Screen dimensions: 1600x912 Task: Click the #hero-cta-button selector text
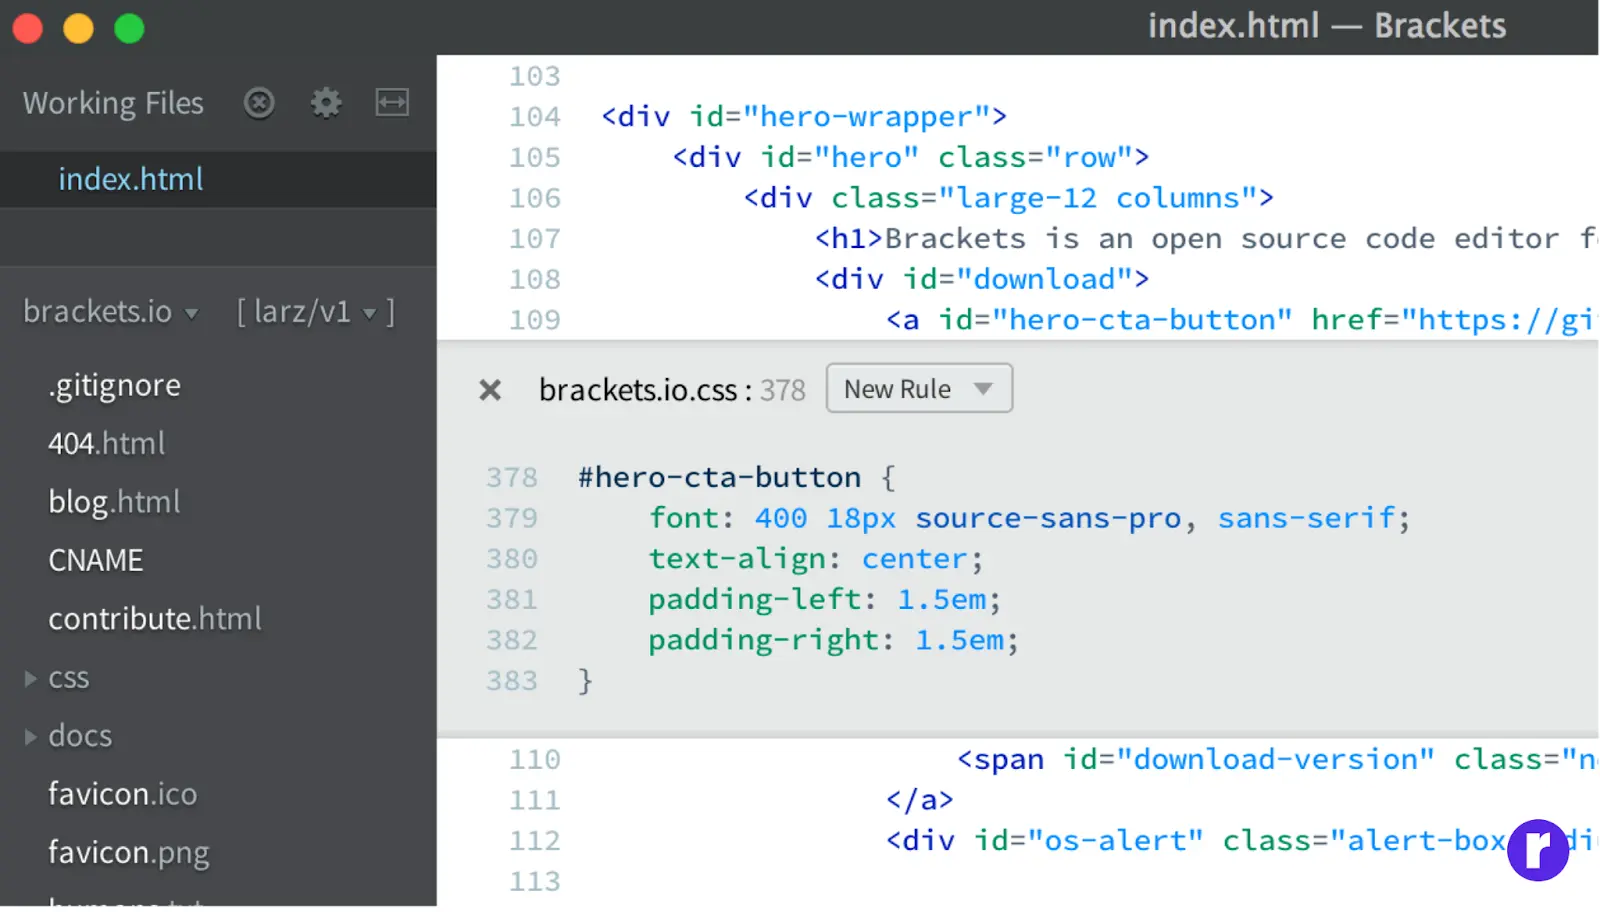pos(719,478)
